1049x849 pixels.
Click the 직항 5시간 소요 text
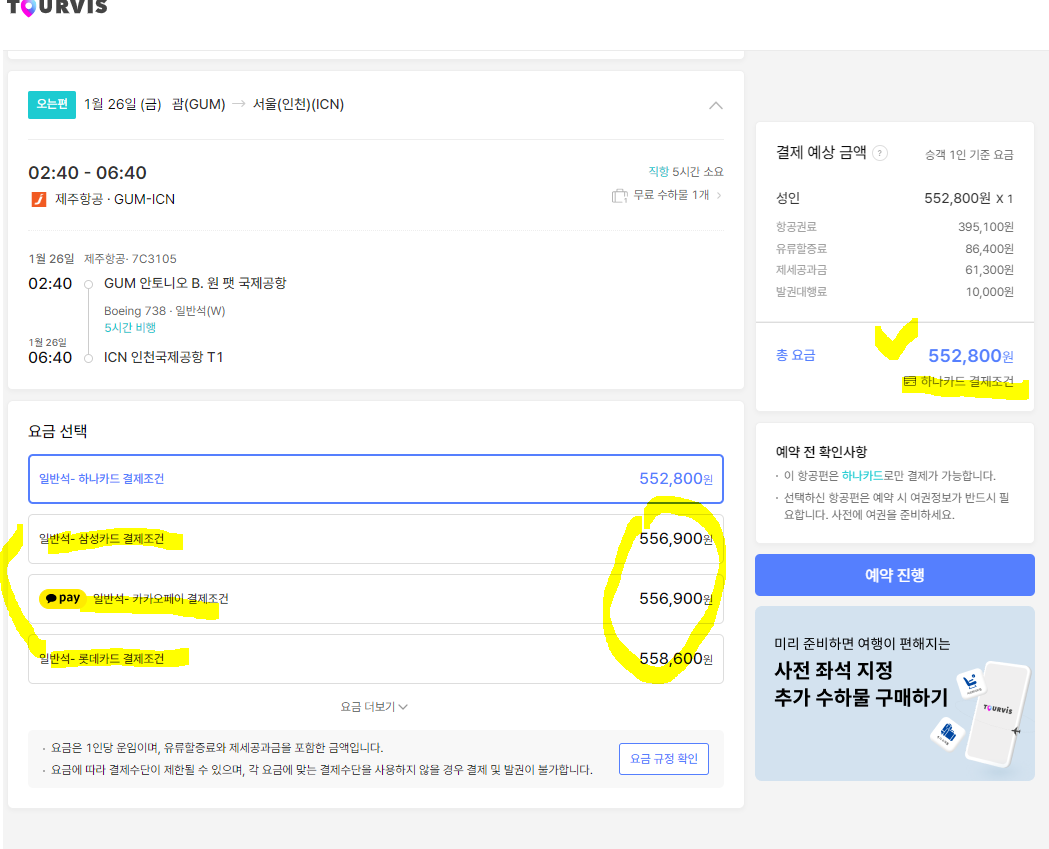(686, 172)
